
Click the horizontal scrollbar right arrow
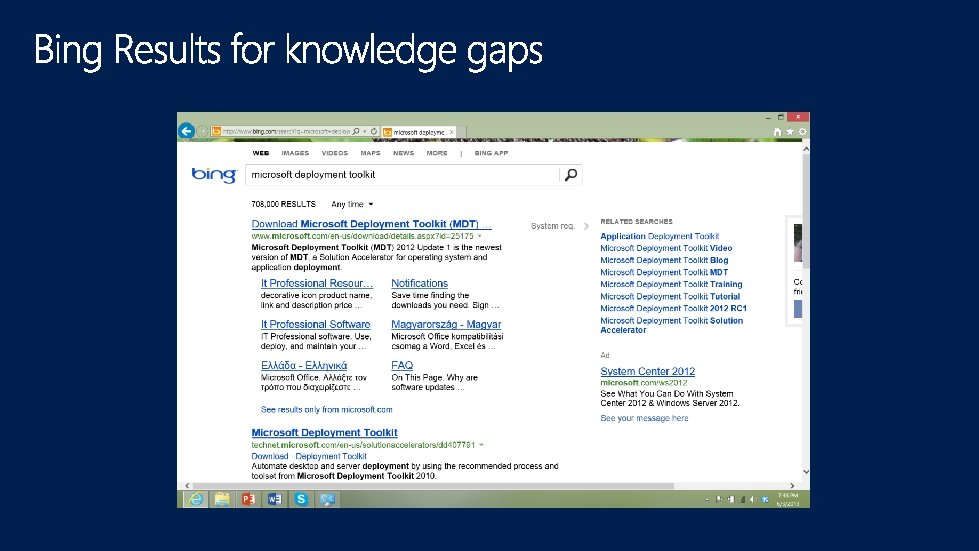[792, 485]
